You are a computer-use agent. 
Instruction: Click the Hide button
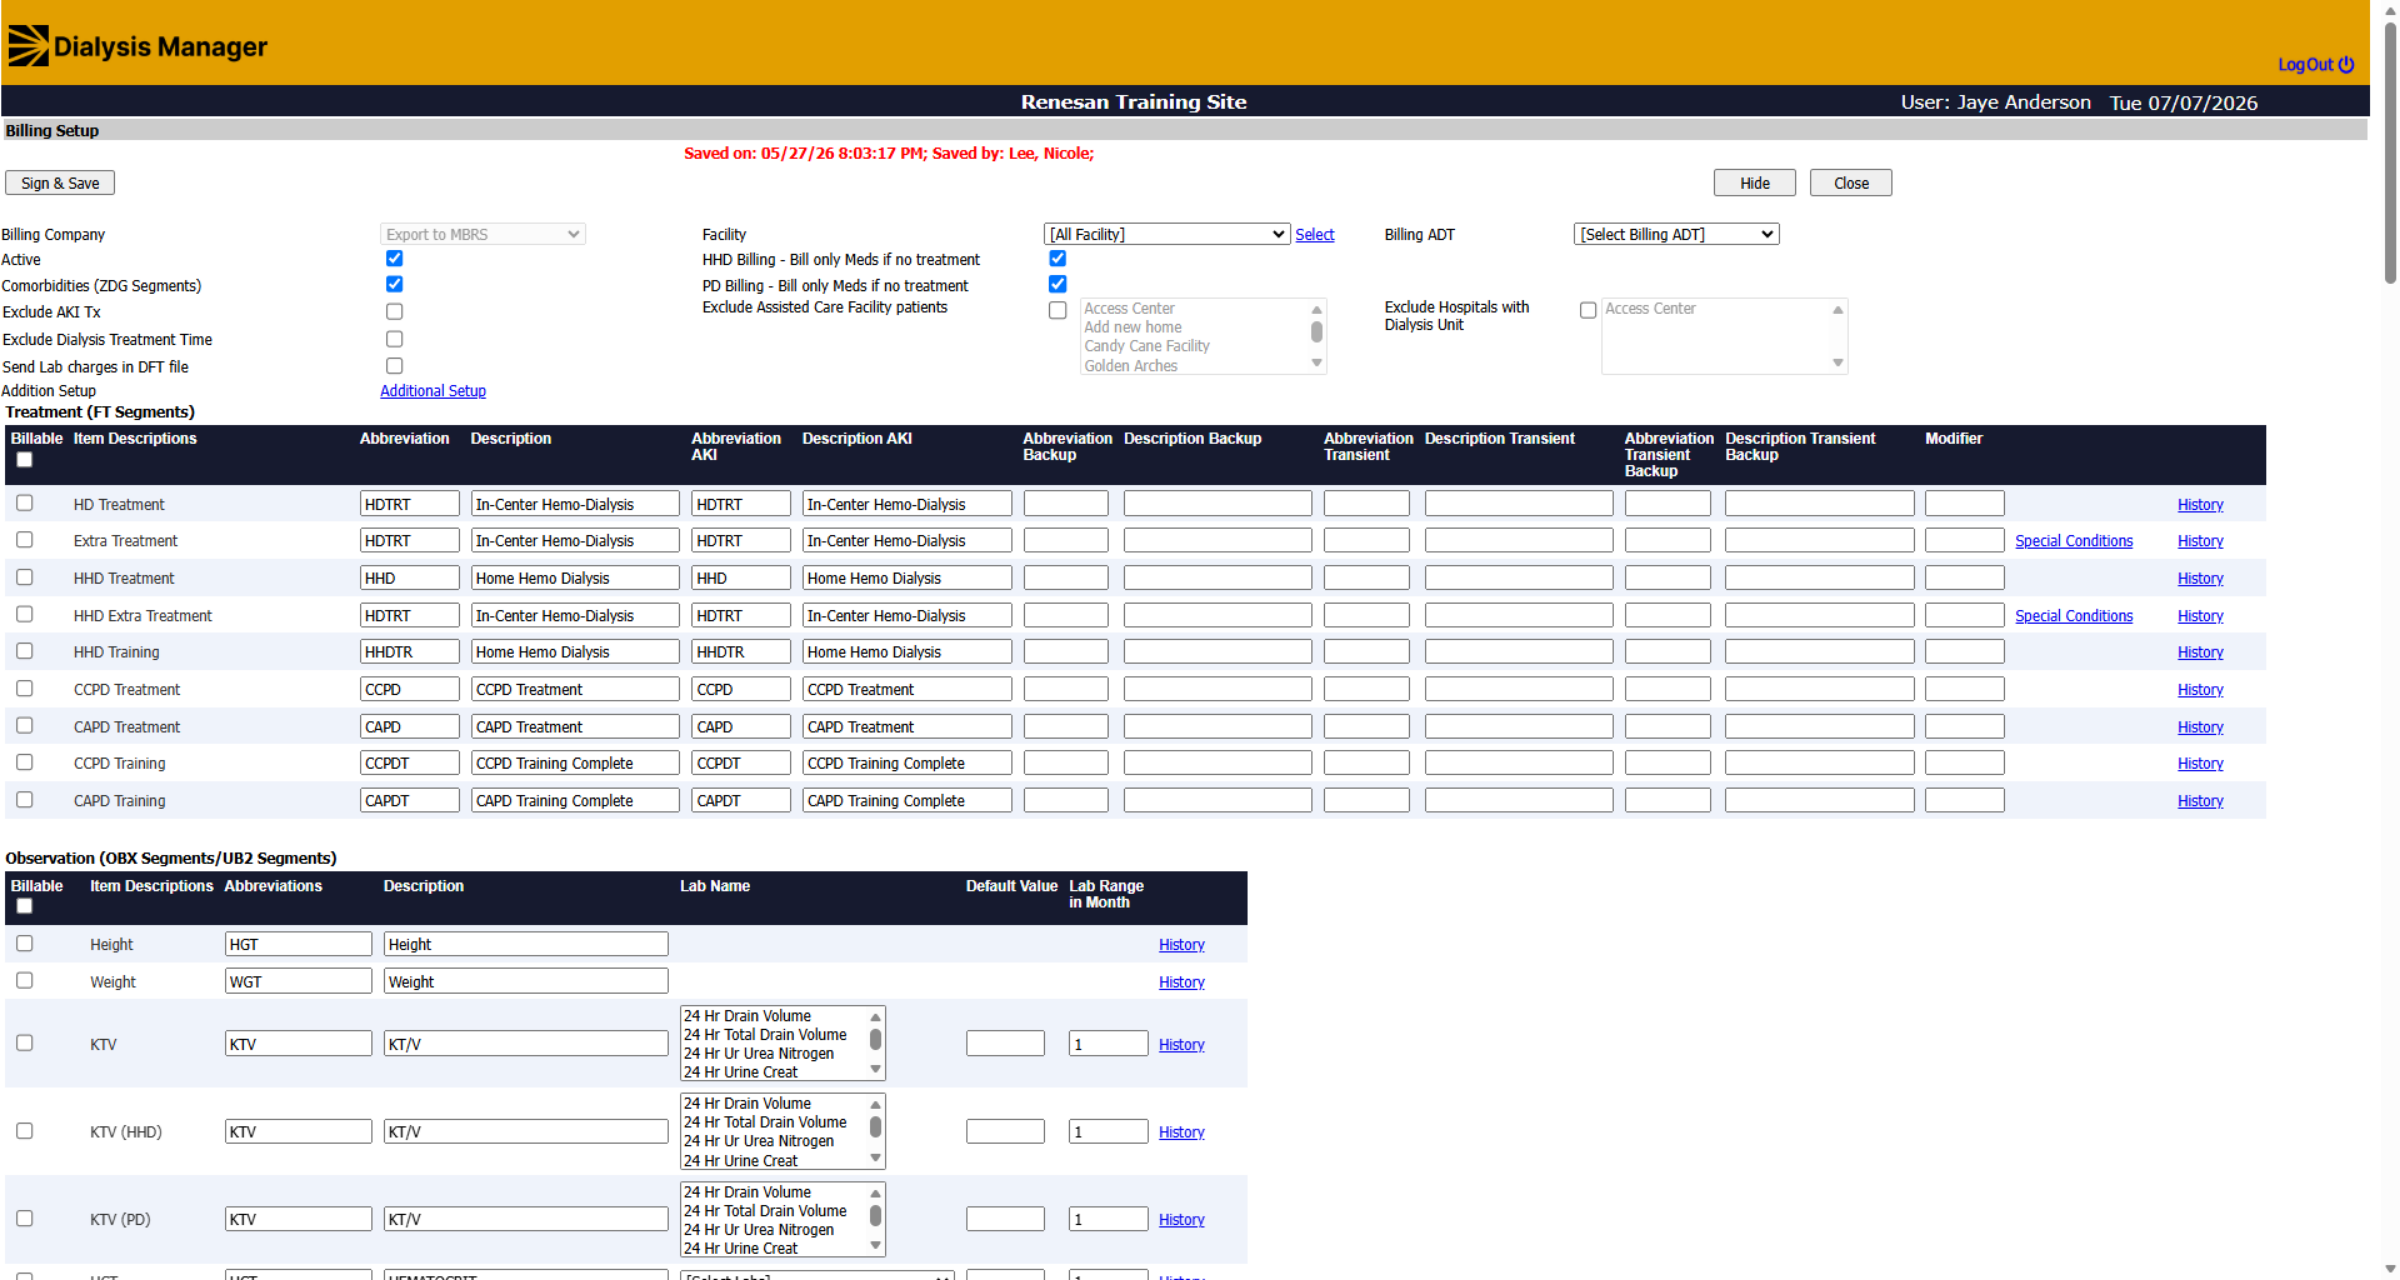point(1754,183)
